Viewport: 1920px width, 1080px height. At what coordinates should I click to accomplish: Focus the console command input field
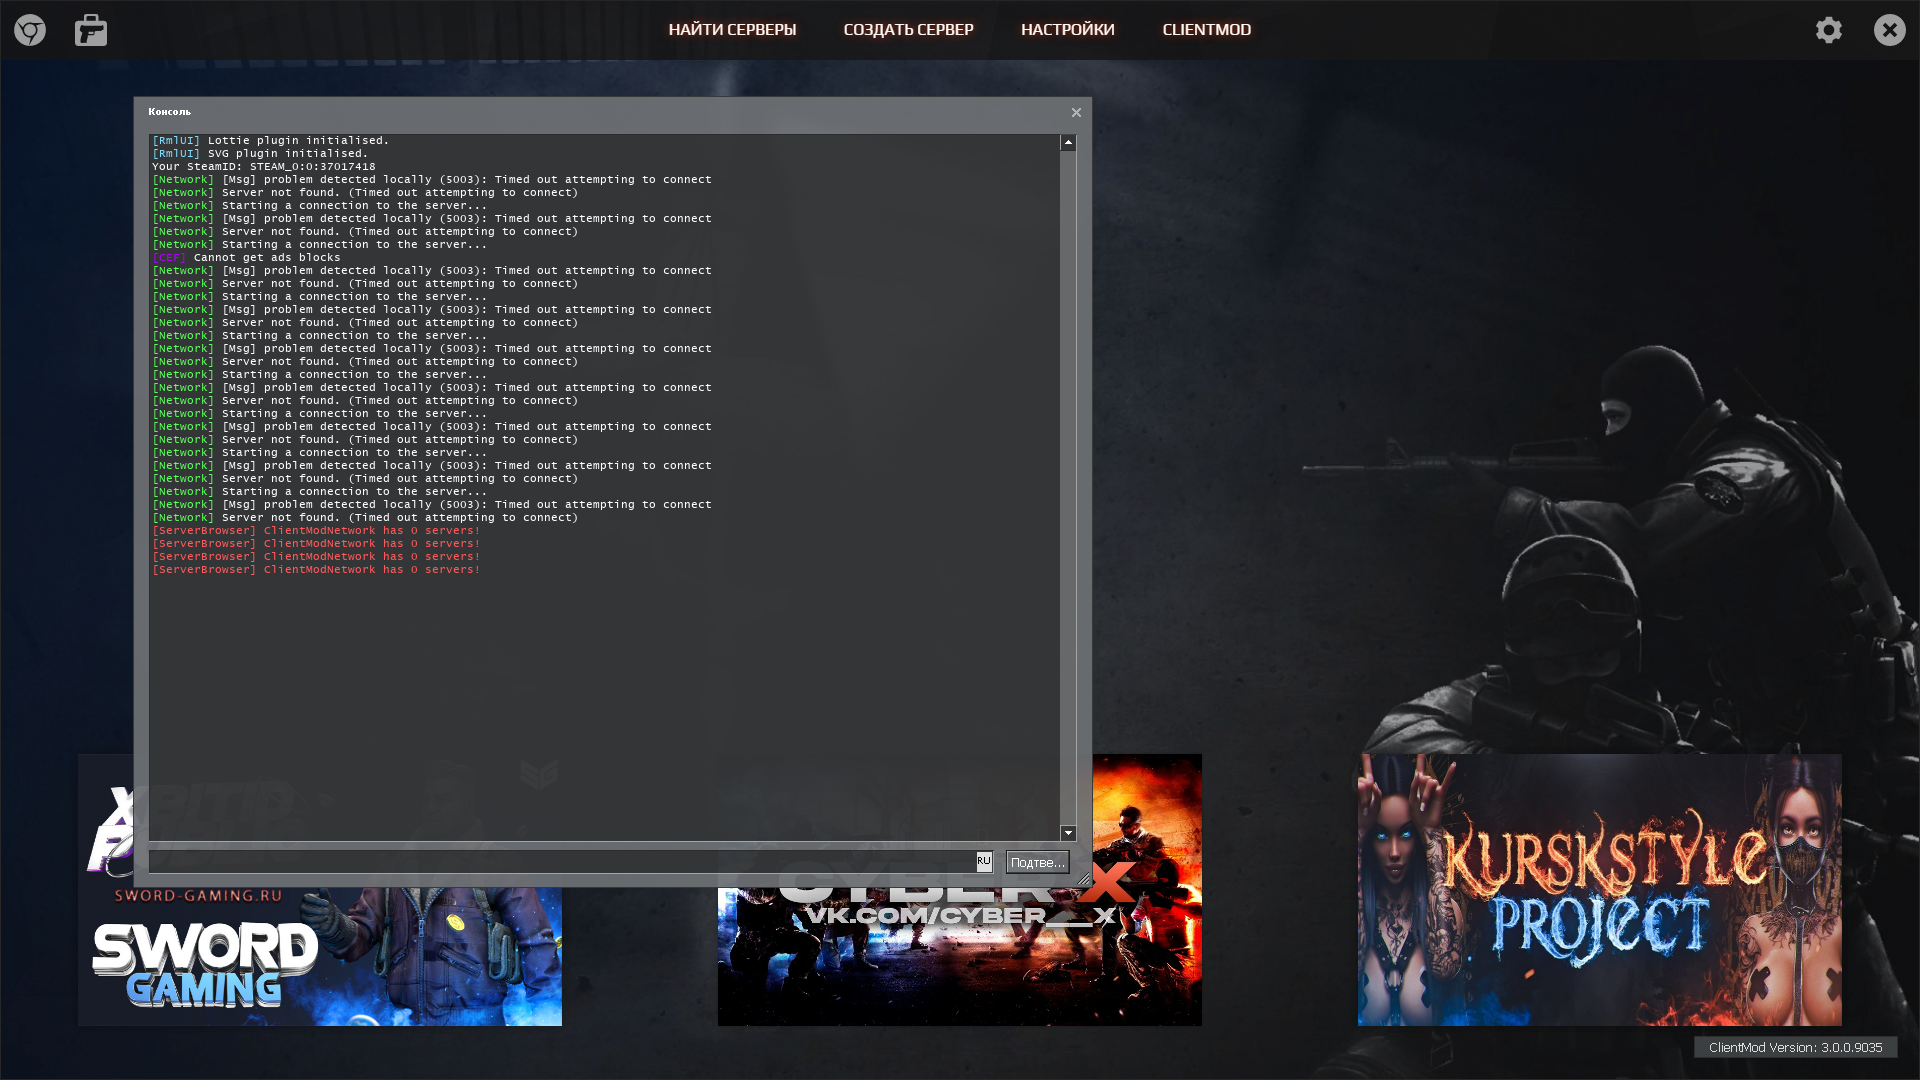(560, 862)
